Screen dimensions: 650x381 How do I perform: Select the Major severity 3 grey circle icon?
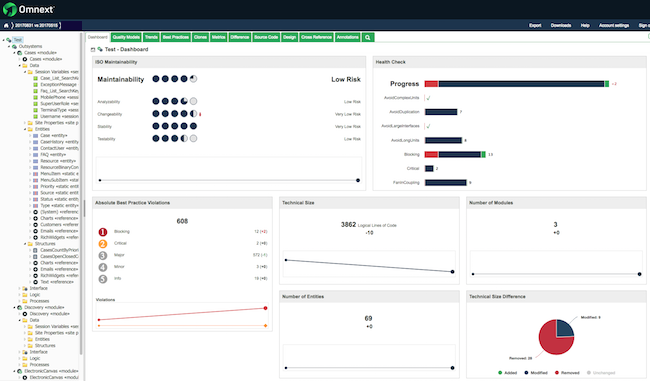coord(103,255)
